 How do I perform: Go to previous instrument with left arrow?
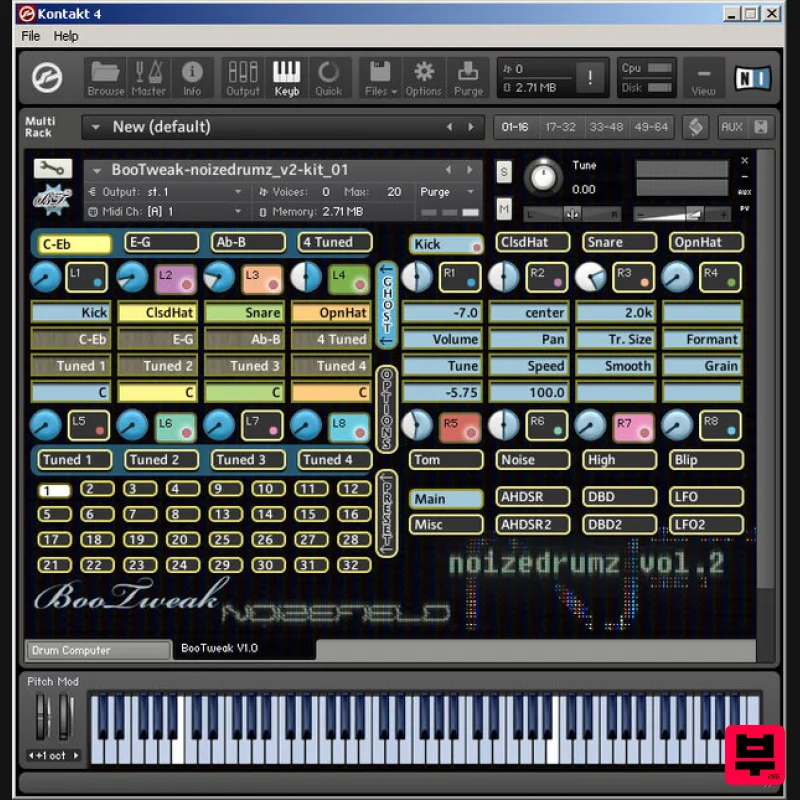pos(448,169)
